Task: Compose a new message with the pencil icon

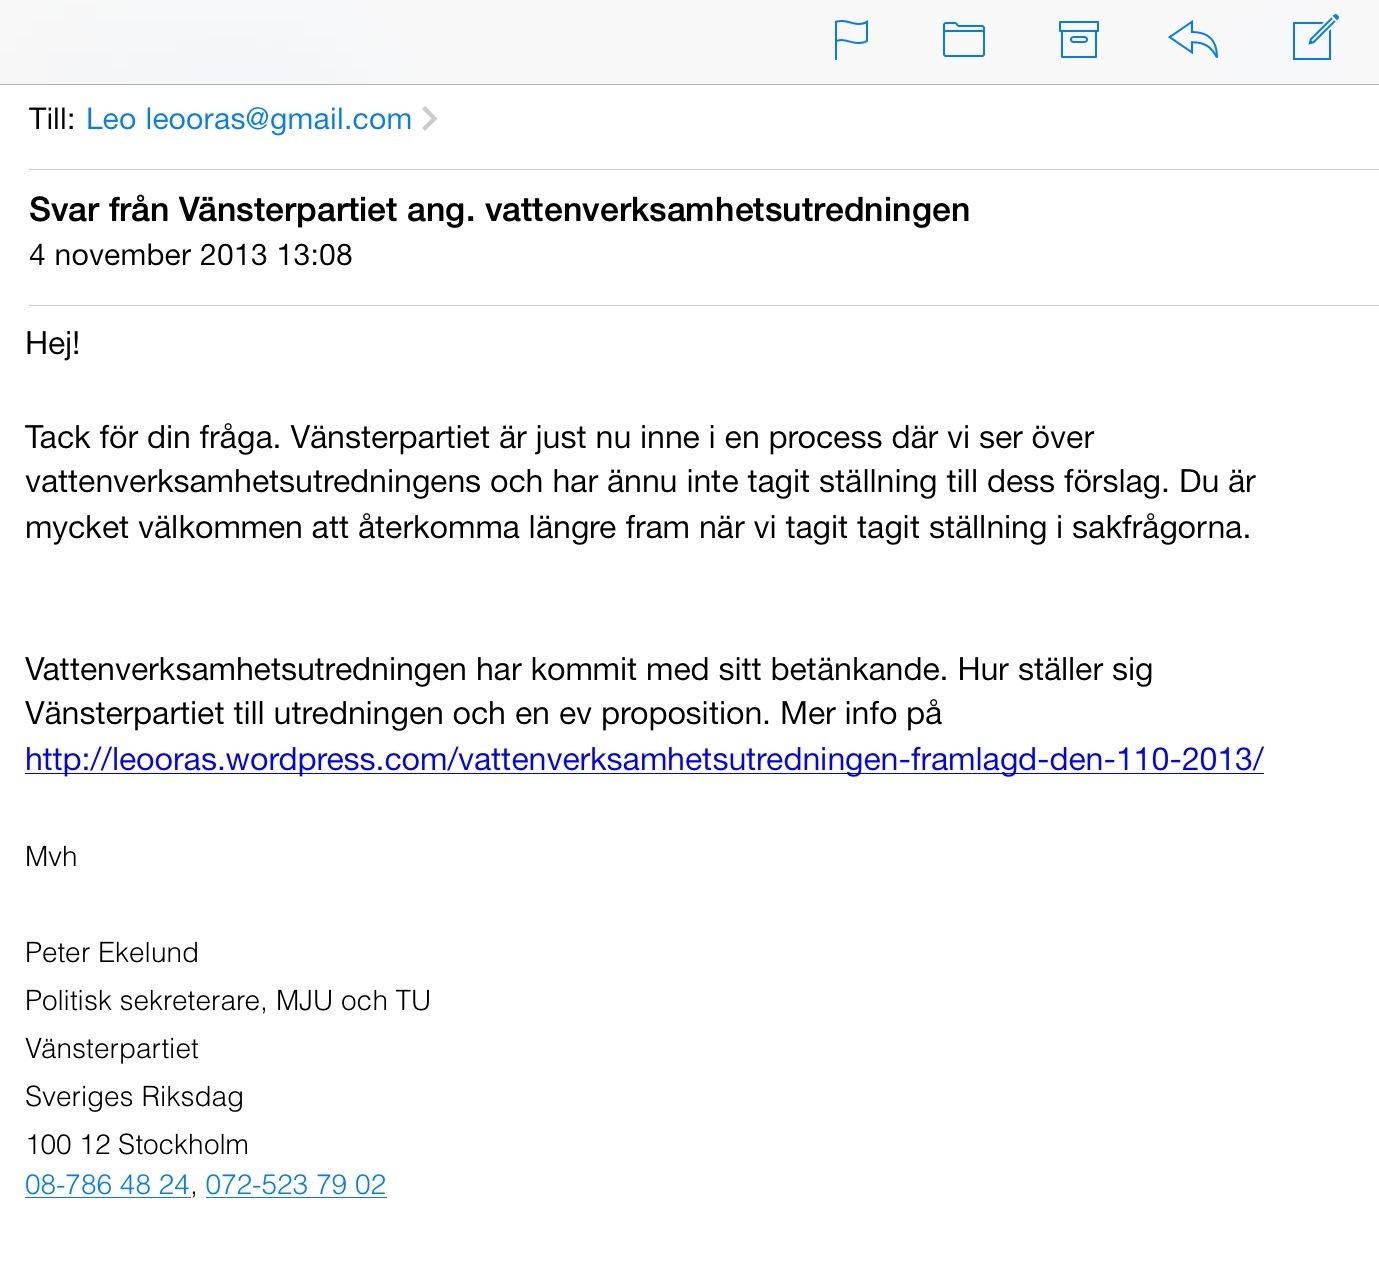Action: coord(1316,37)
